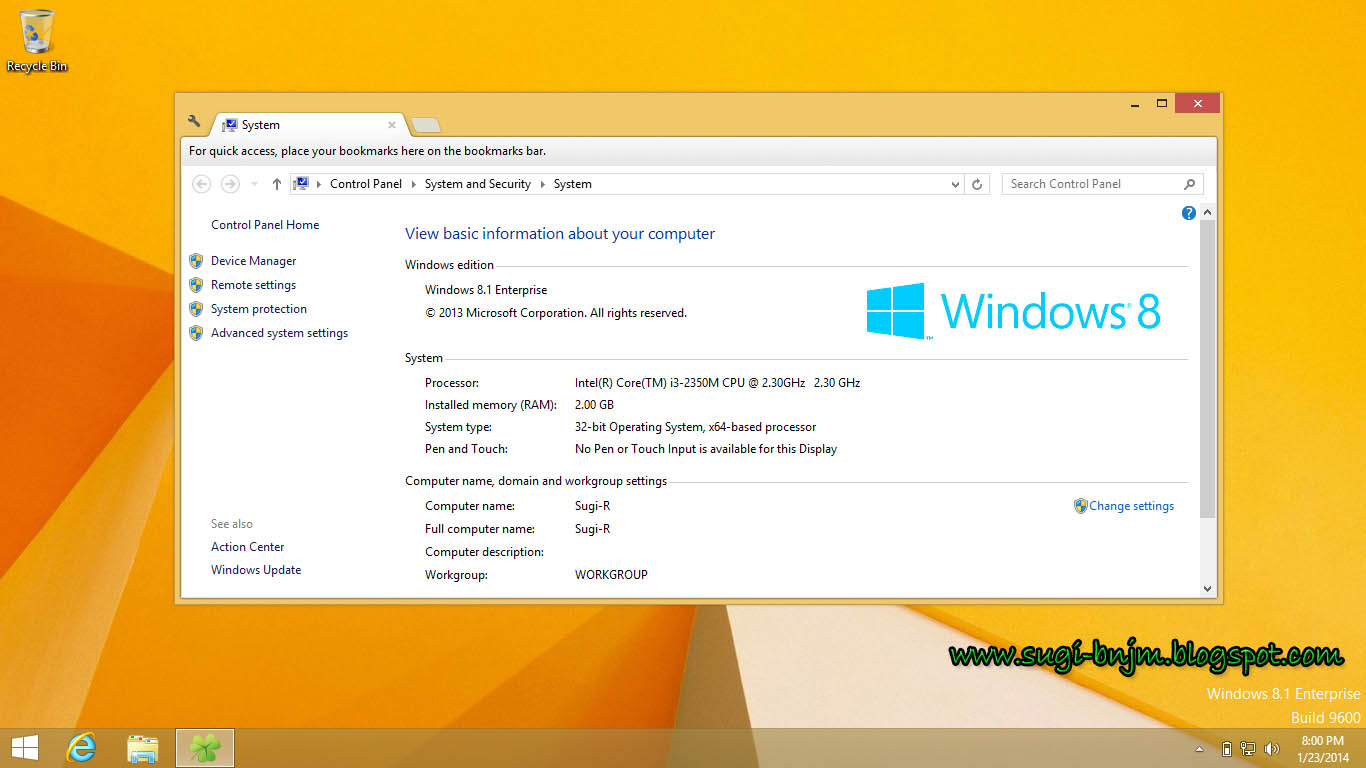
Task: Expand hidden icons with the tray chevron
Action: click(x=1199, y=747)
